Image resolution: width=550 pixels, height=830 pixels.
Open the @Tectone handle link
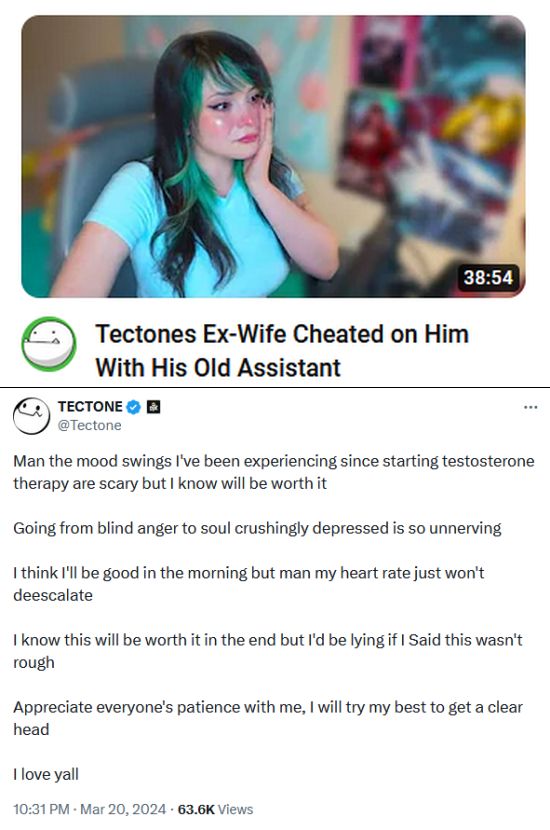89,426
